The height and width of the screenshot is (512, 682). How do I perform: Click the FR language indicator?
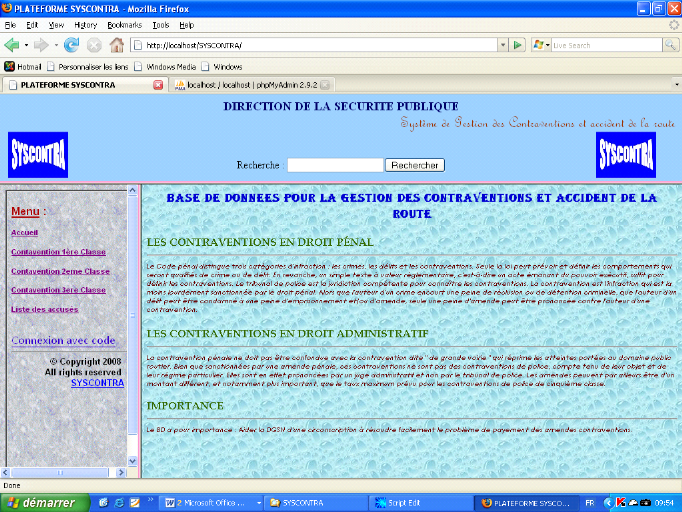[589, 503]
